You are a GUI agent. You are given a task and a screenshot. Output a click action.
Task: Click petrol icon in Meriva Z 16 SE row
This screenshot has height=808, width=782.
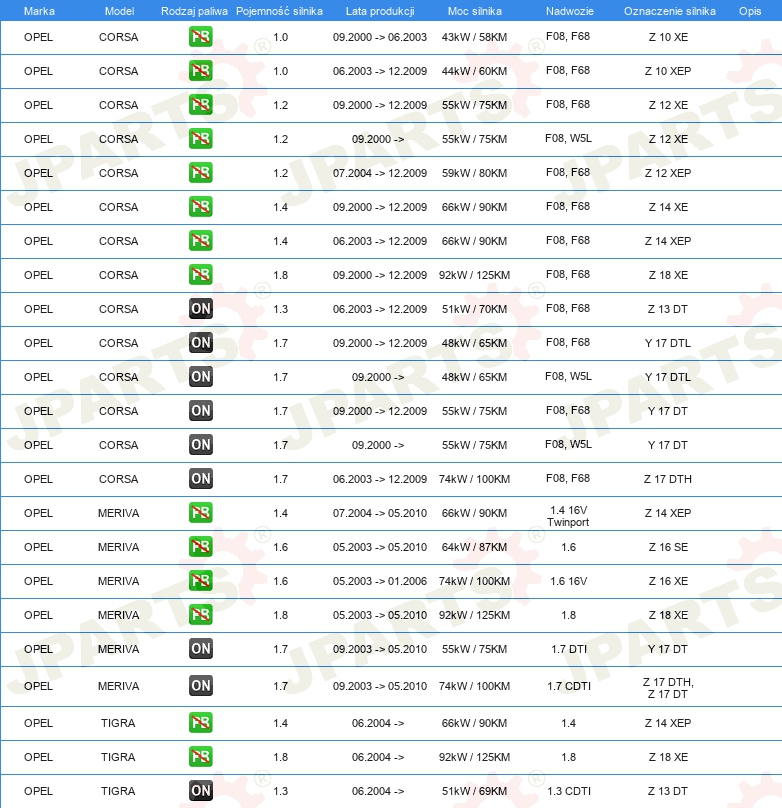(x=200, y=547)
